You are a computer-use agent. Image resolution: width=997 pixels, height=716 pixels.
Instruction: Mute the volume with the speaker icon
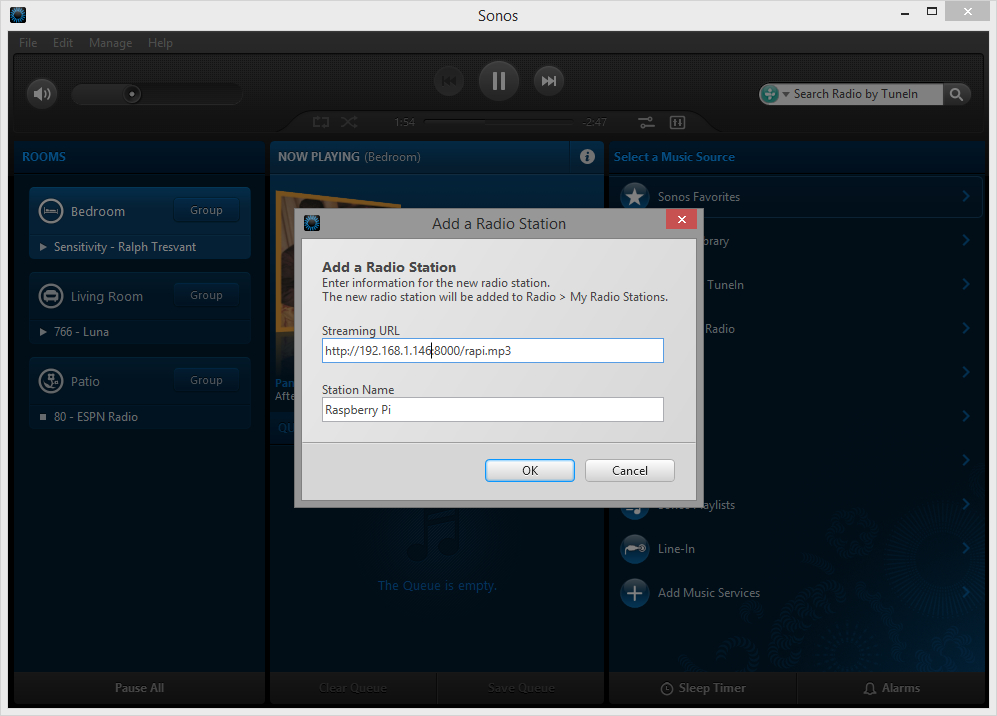42,94
